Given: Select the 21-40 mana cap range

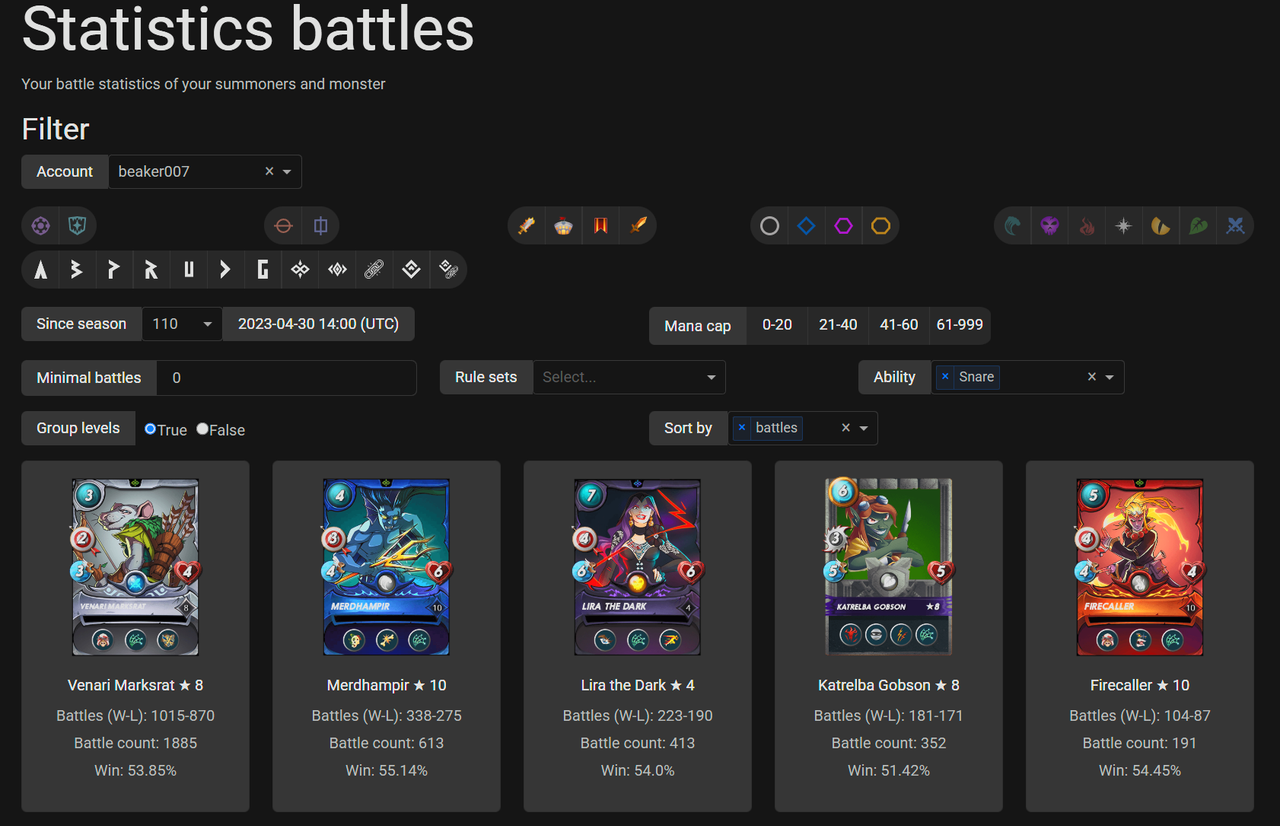Looking at the screenshot, I should click(x=838, y=325).
